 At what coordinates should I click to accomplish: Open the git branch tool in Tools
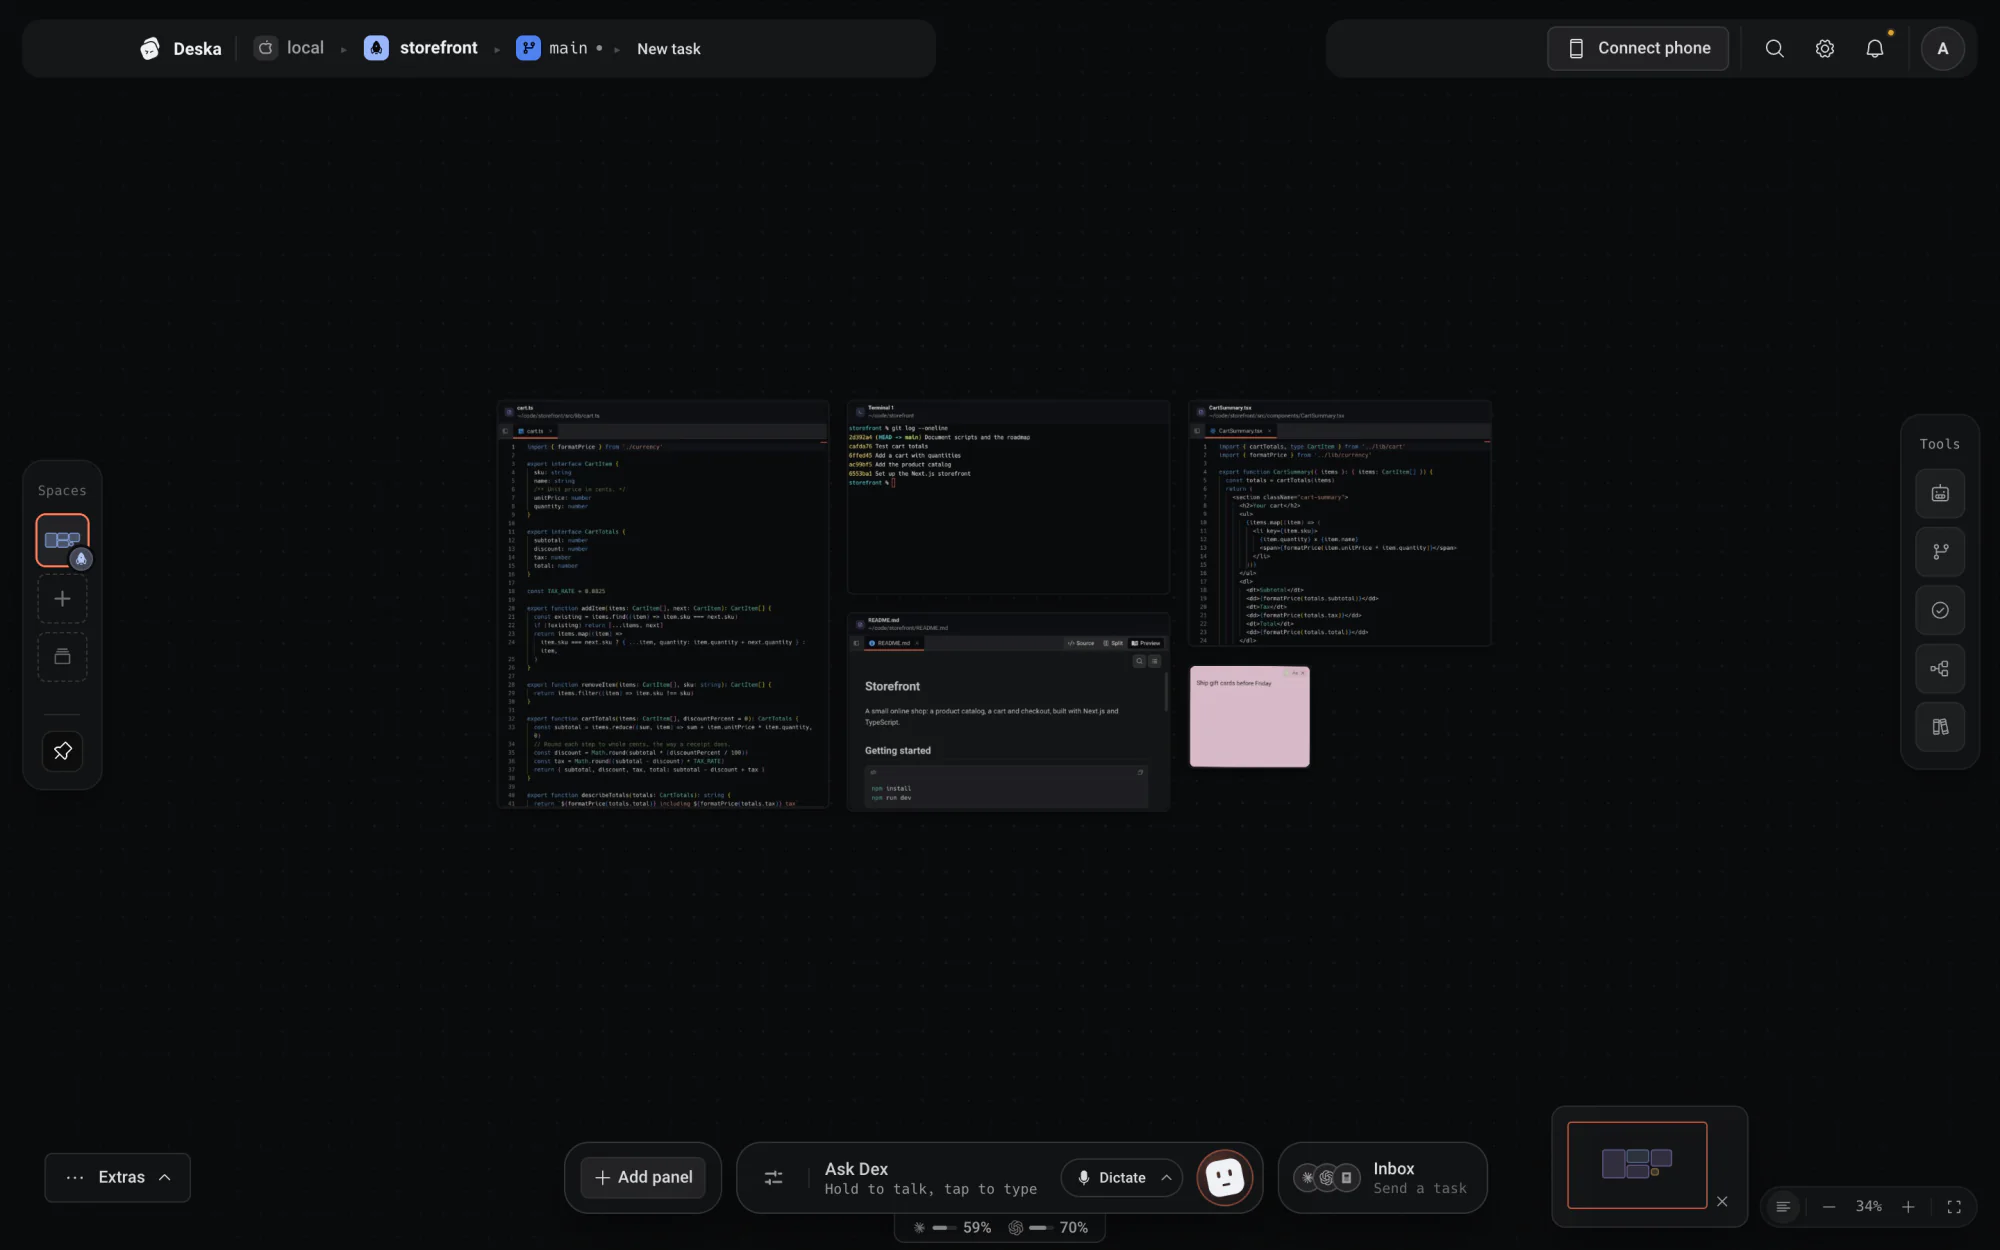(1939, 551)
